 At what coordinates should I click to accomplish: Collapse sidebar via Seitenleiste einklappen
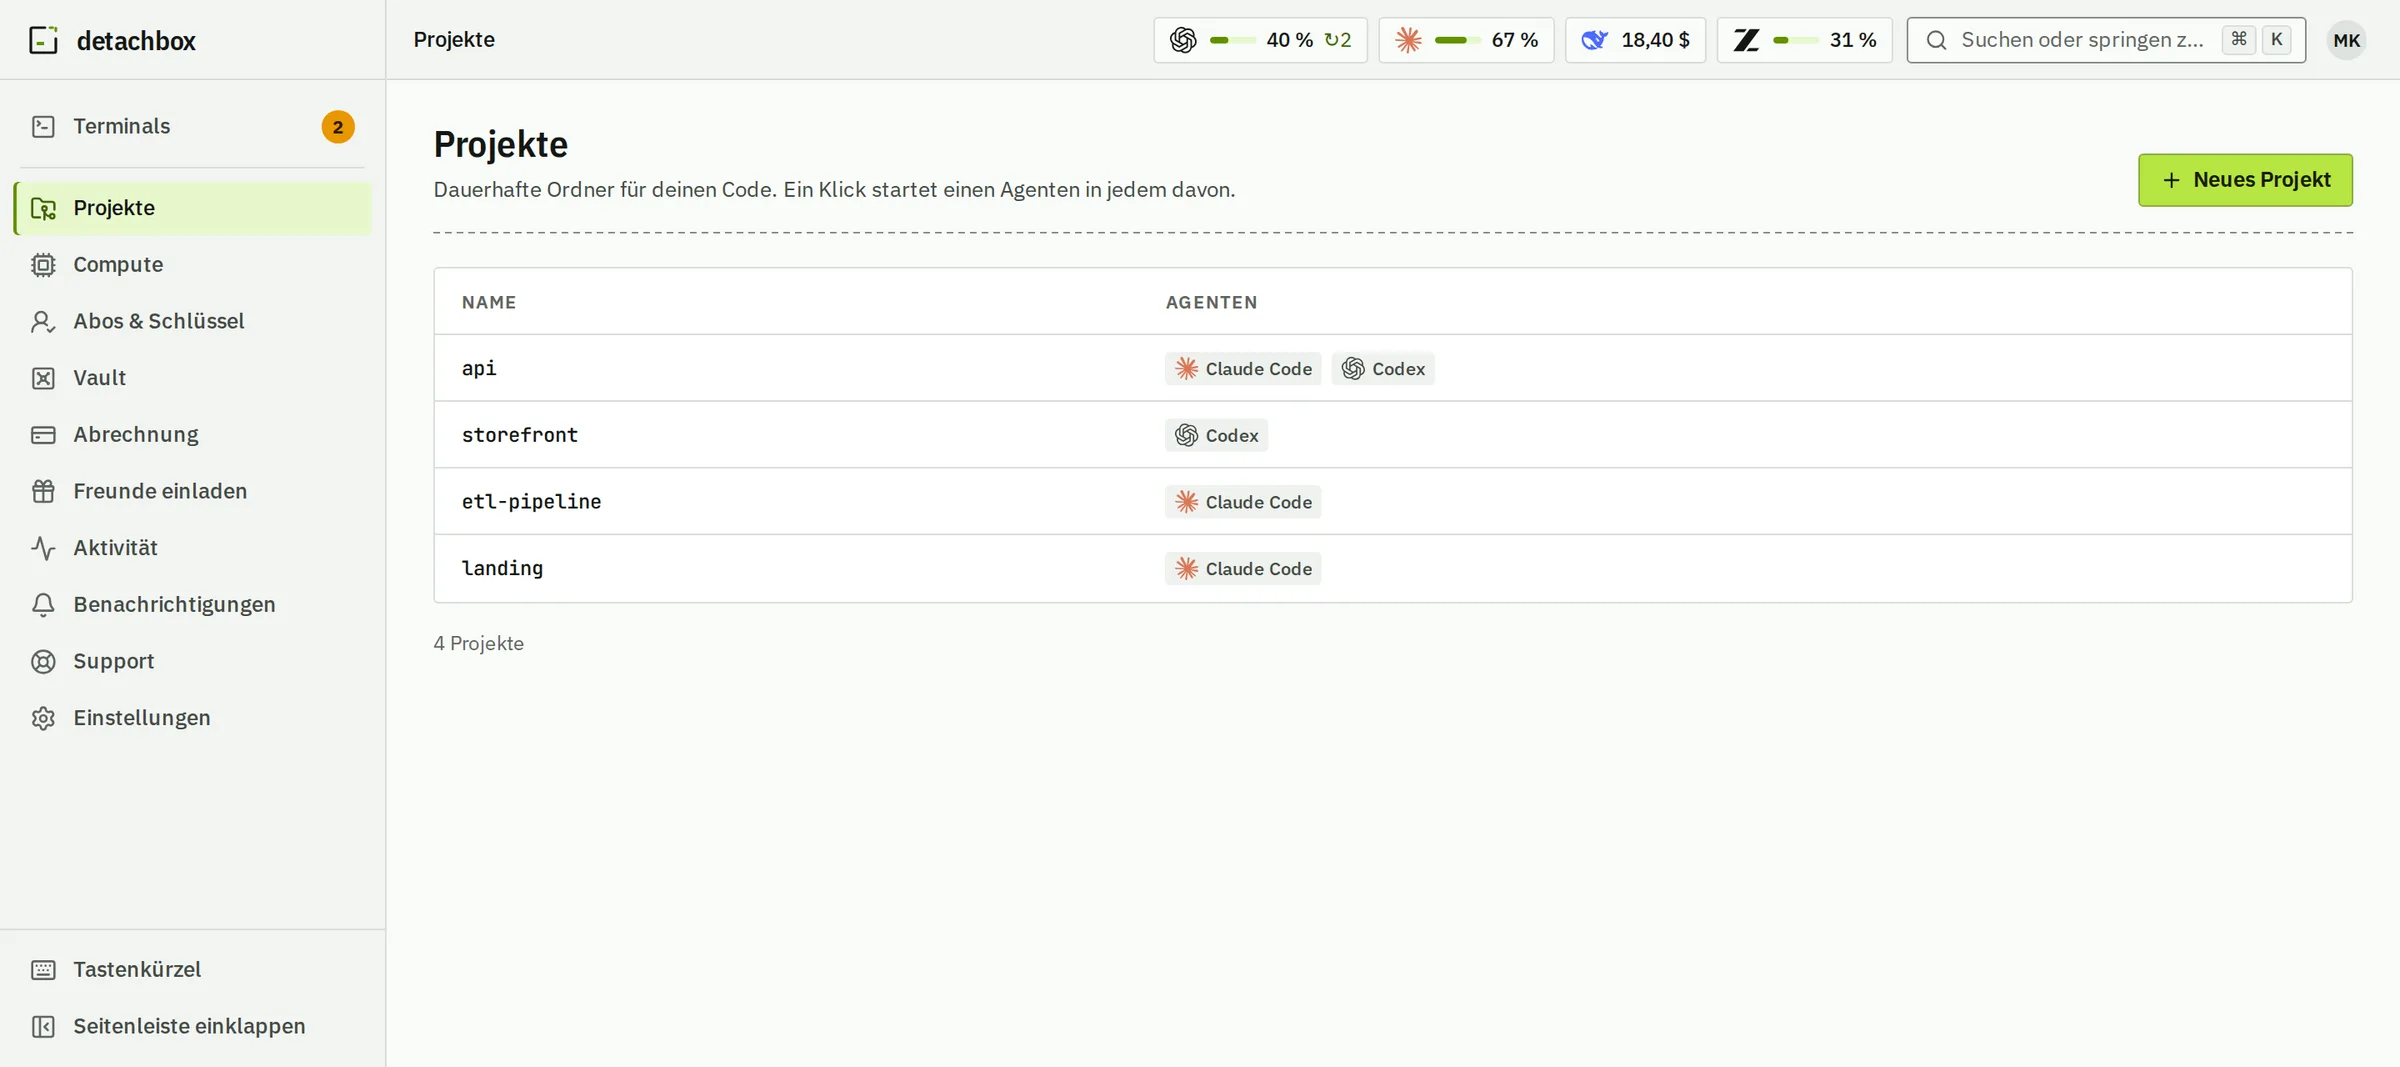pyautogui.click(x=192, y=1026)
